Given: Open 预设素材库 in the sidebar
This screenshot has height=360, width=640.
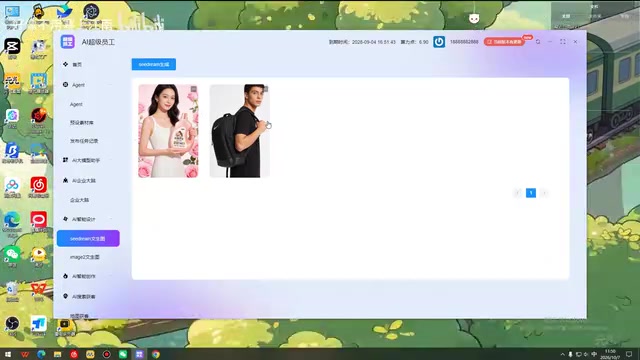Looking at the screenshot, I should (x=82, y=122).
